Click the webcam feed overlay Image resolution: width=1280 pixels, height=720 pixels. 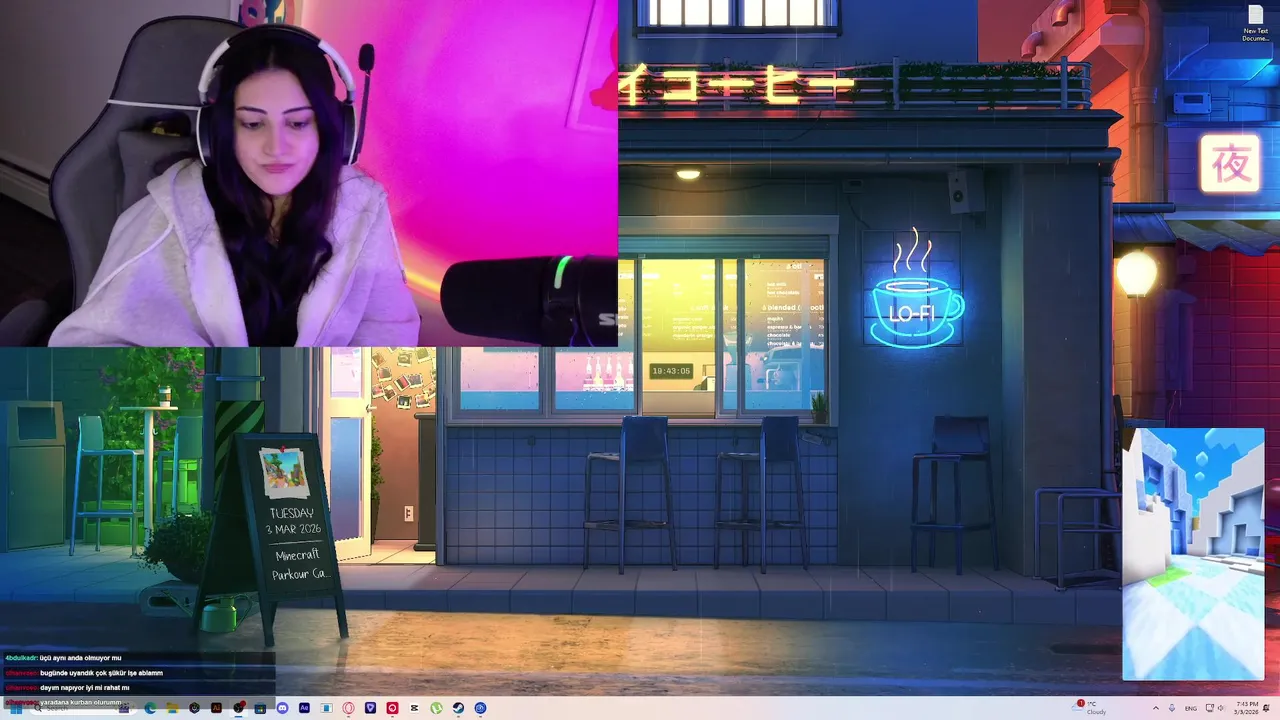pyautogui.click(x=309, y=173)
